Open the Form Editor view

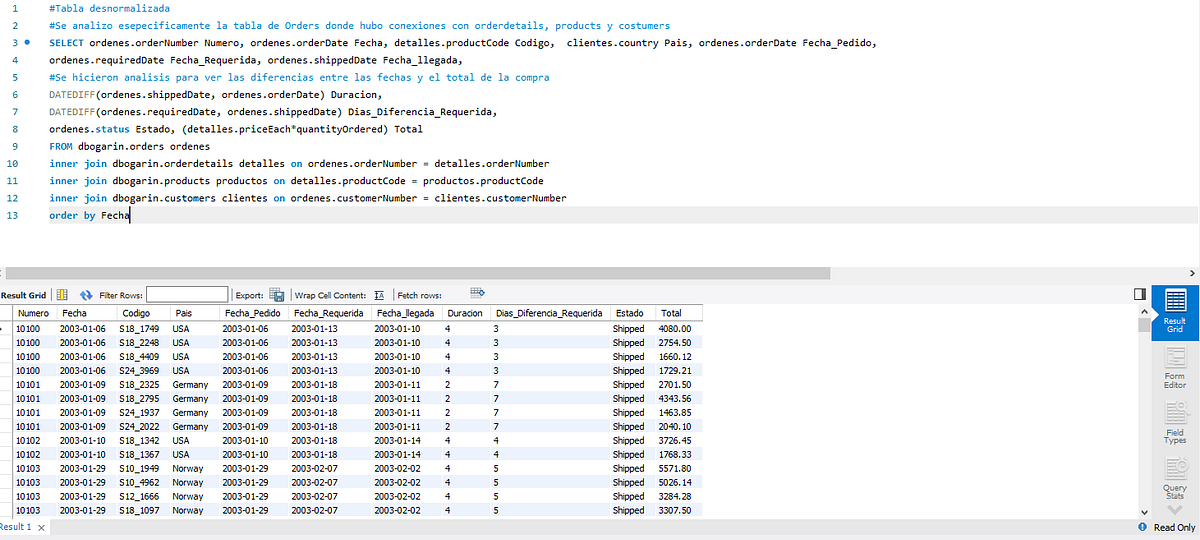(1174, 368)
